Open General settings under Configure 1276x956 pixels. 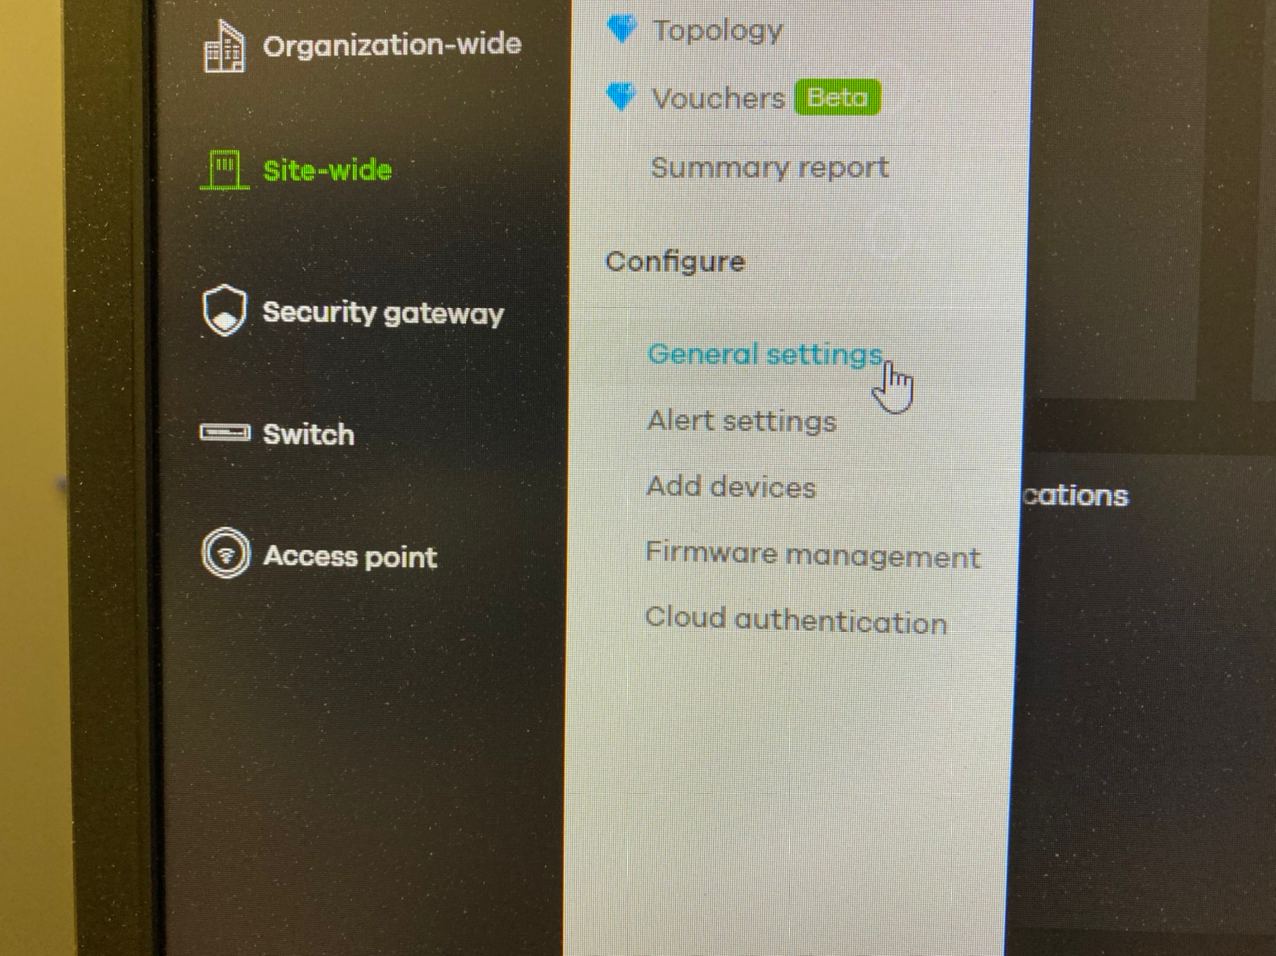(765, 354)
